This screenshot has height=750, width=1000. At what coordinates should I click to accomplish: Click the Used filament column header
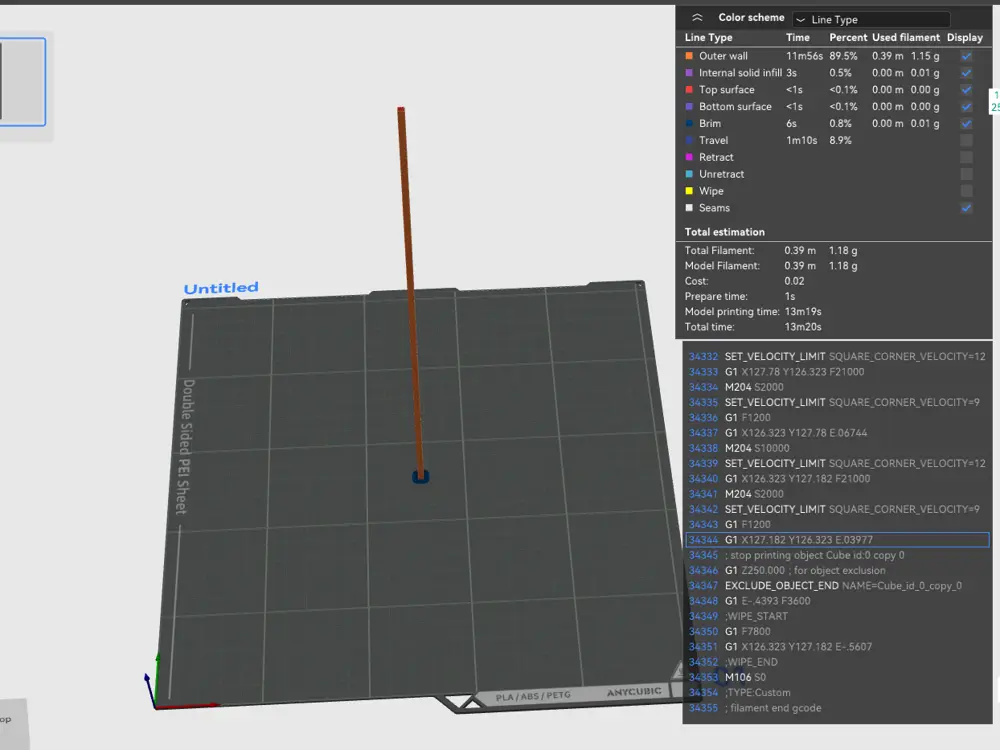906,38
